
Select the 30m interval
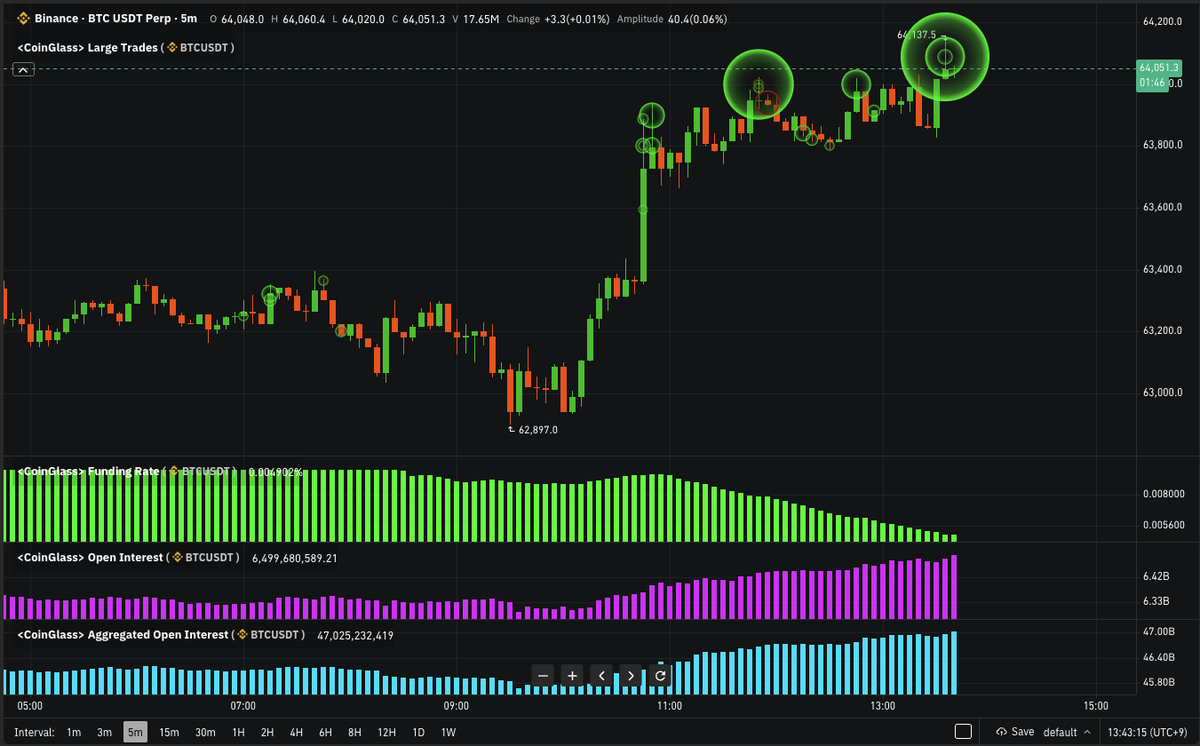pos(205,732)
